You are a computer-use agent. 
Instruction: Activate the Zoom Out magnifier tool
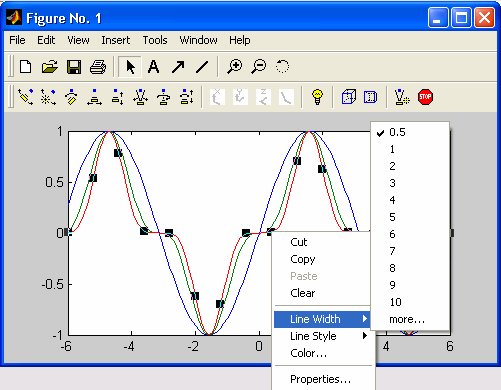tap(259, 66)
